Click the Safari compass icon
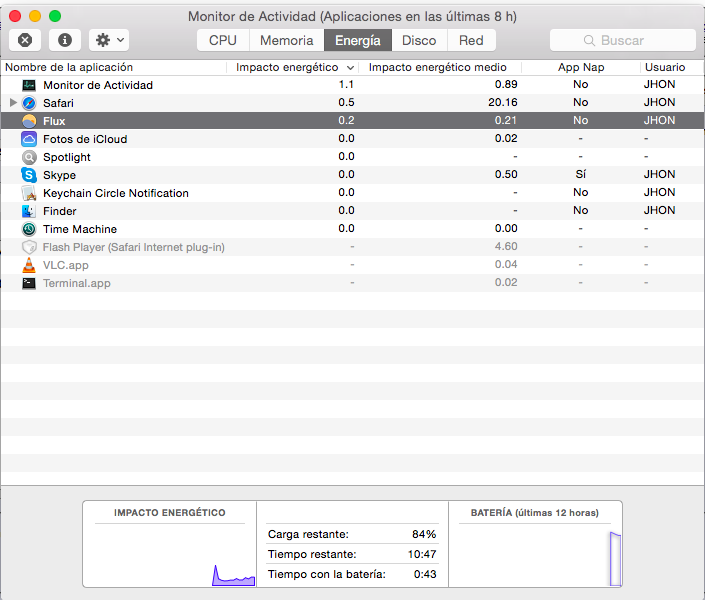Screen dimensions: 705x600 [29, 103]
